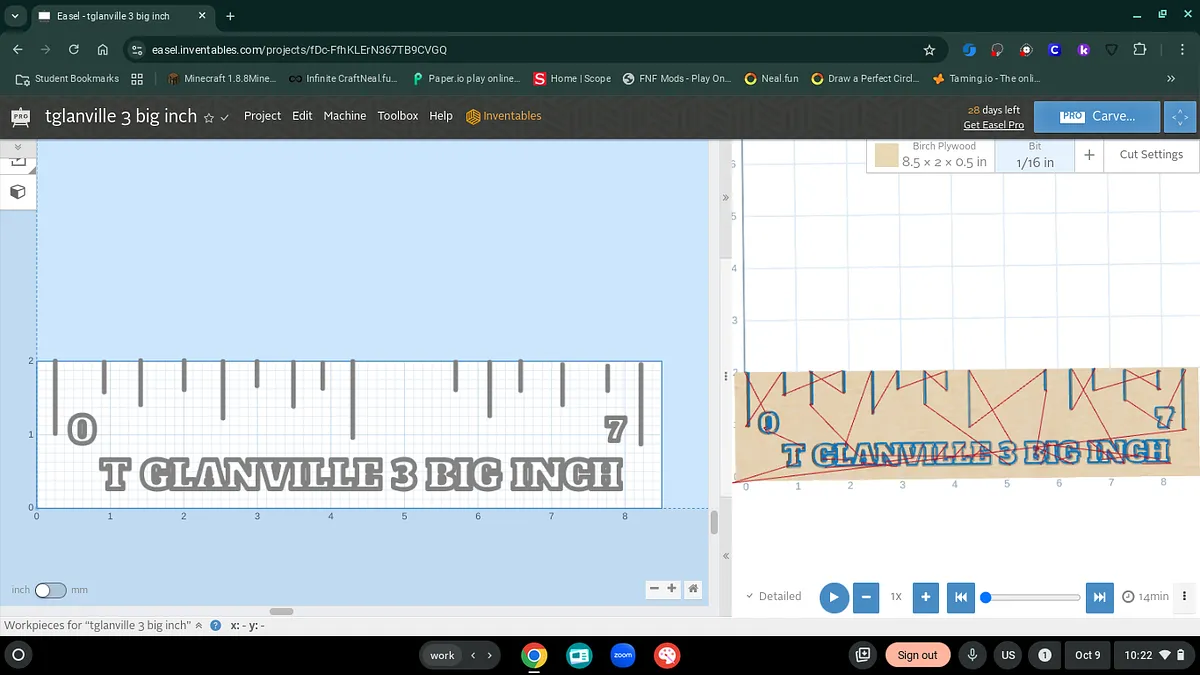Viewport: 1200px width, 675px height.
Task: Rewind simulation to the start
Action: coord(960,597)
